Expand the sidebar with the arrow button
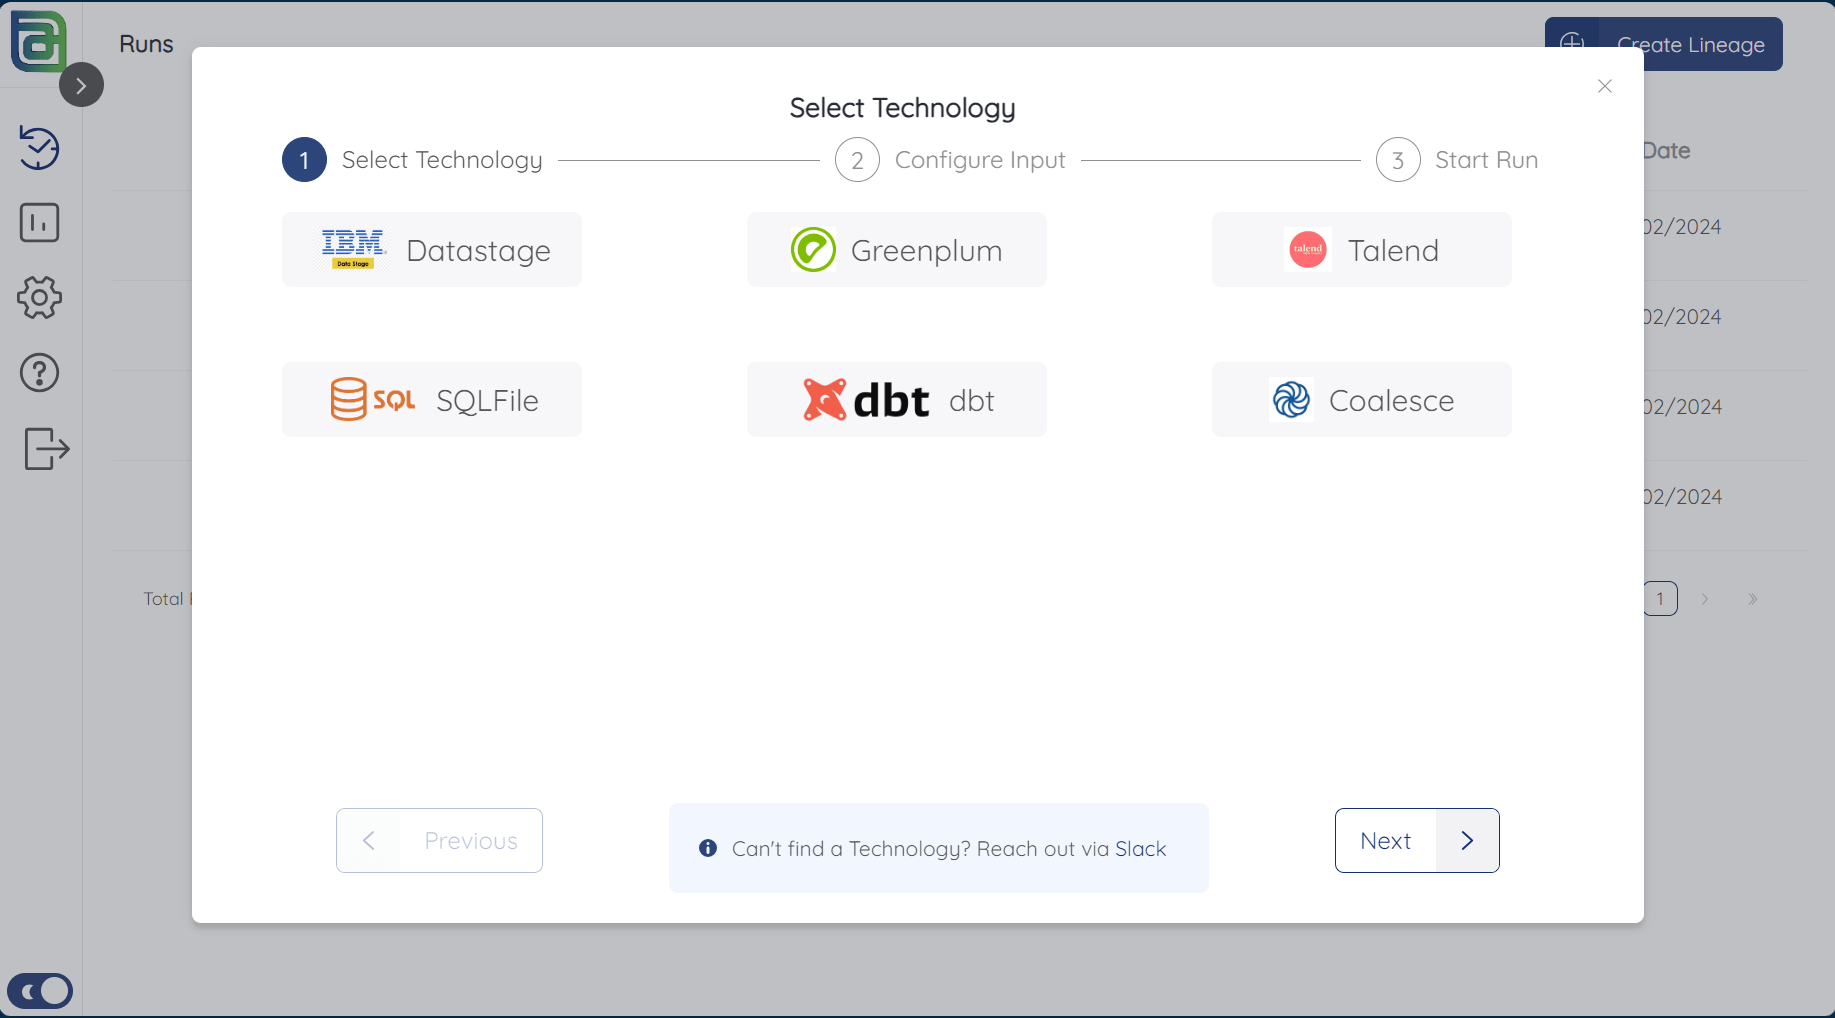1835x1018 pixels. (81, 85)
